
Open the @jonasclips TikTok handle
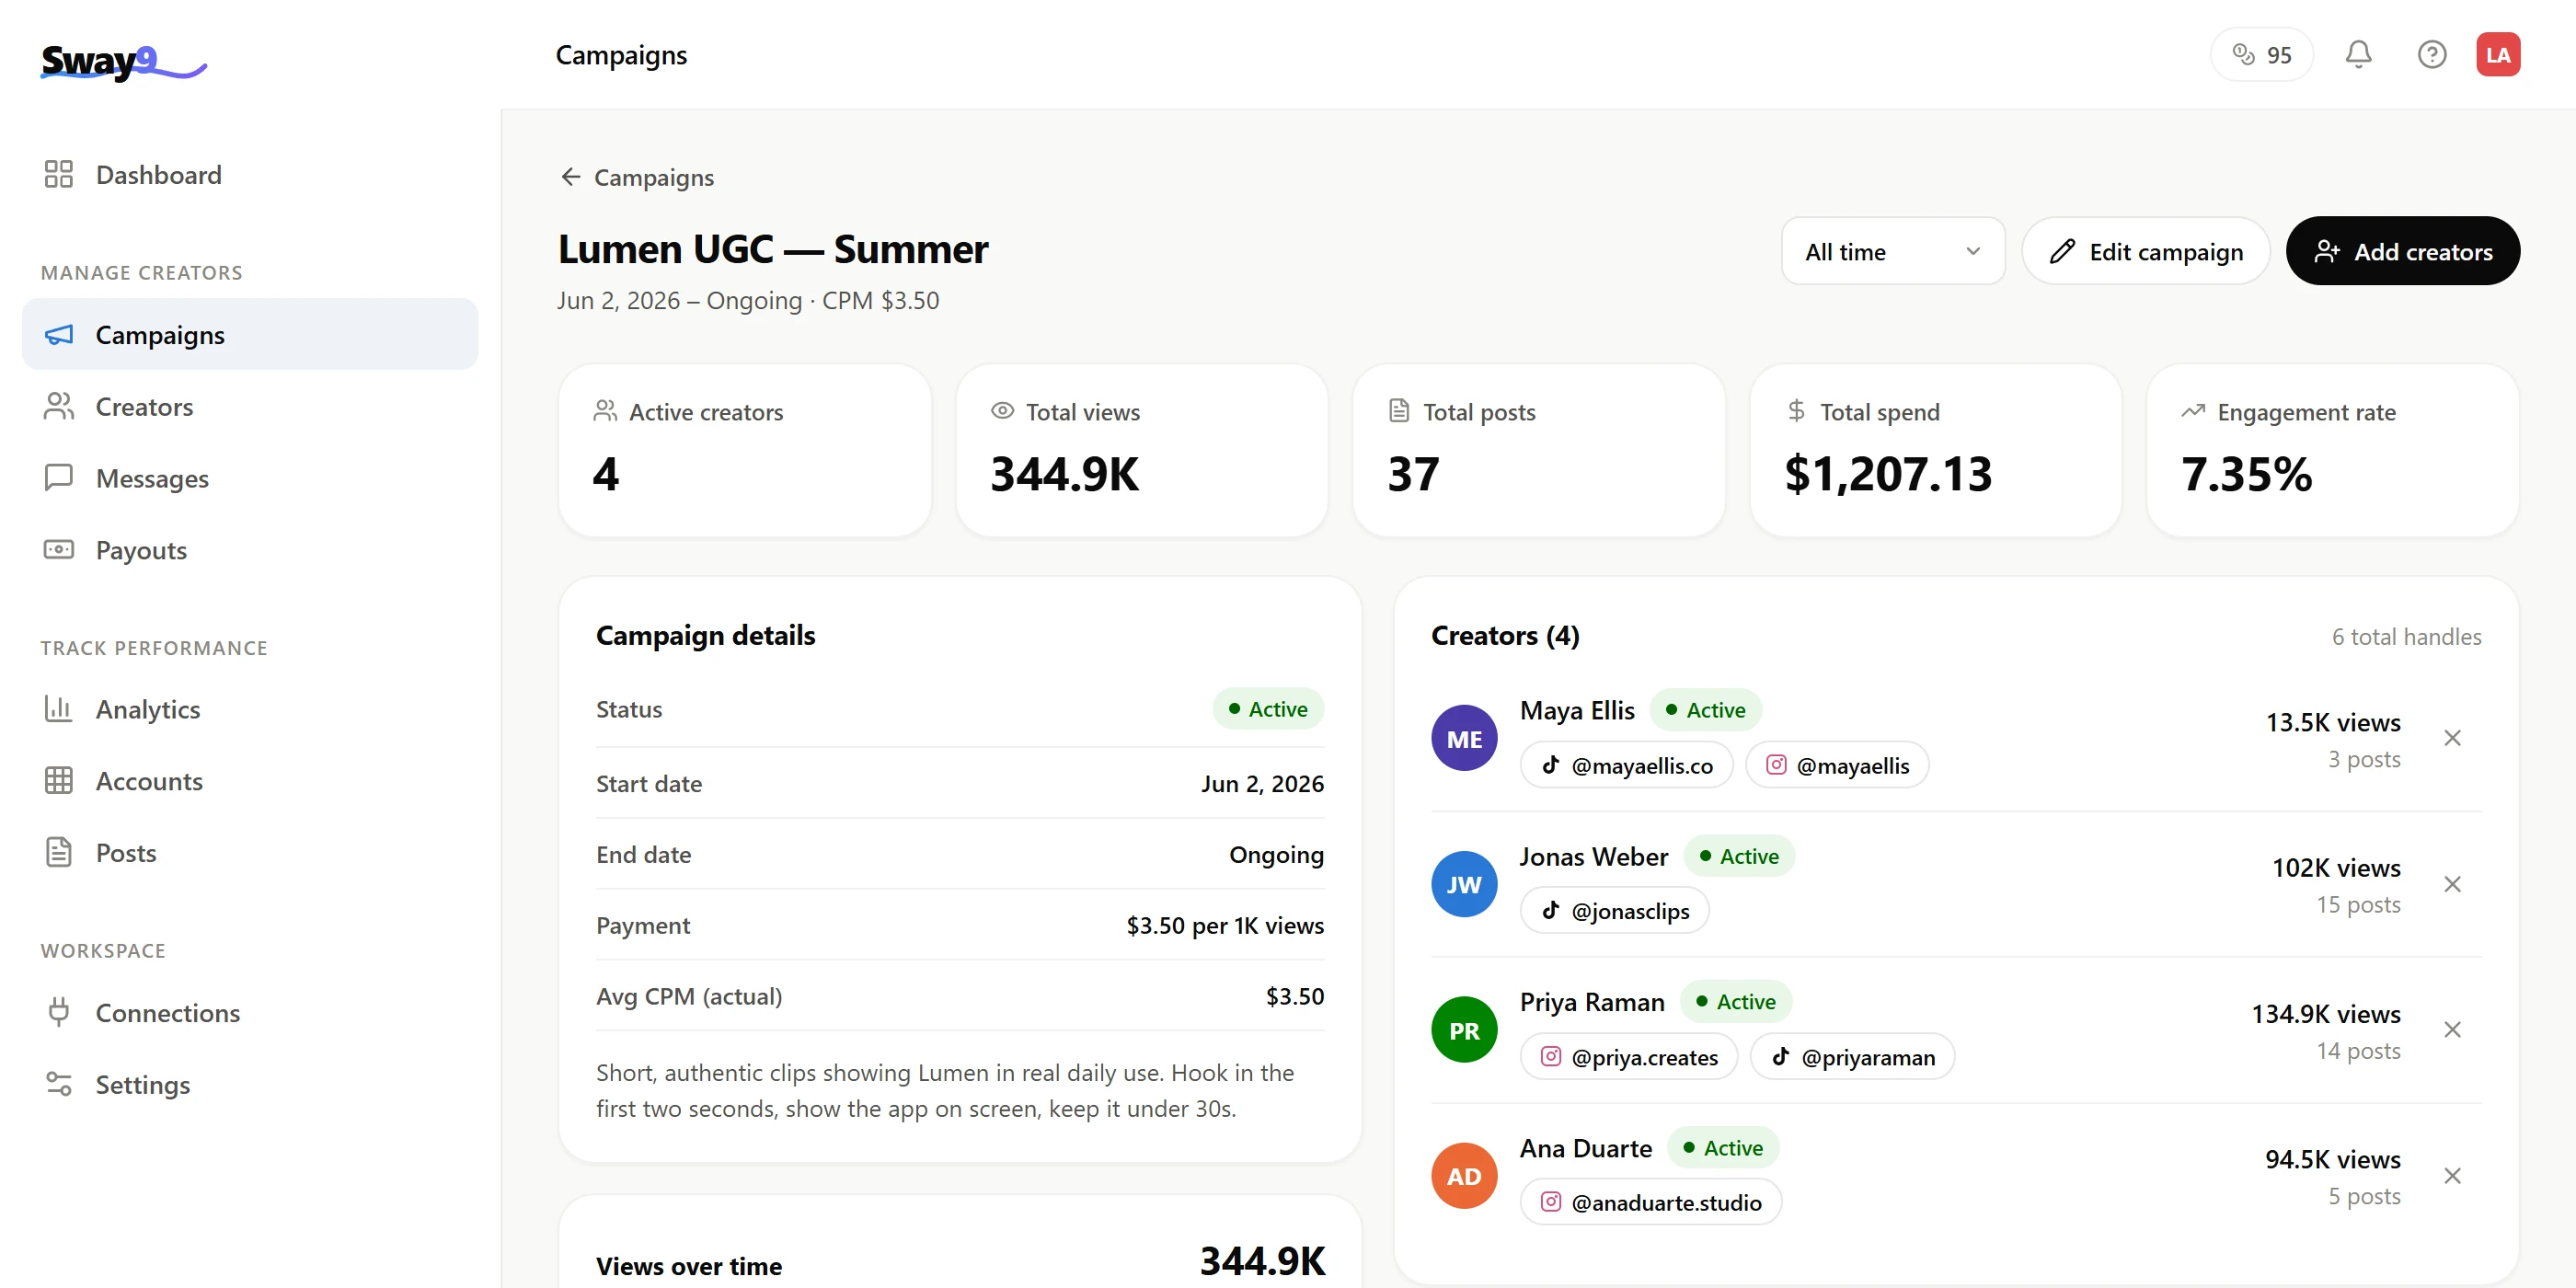[1614, 911]
